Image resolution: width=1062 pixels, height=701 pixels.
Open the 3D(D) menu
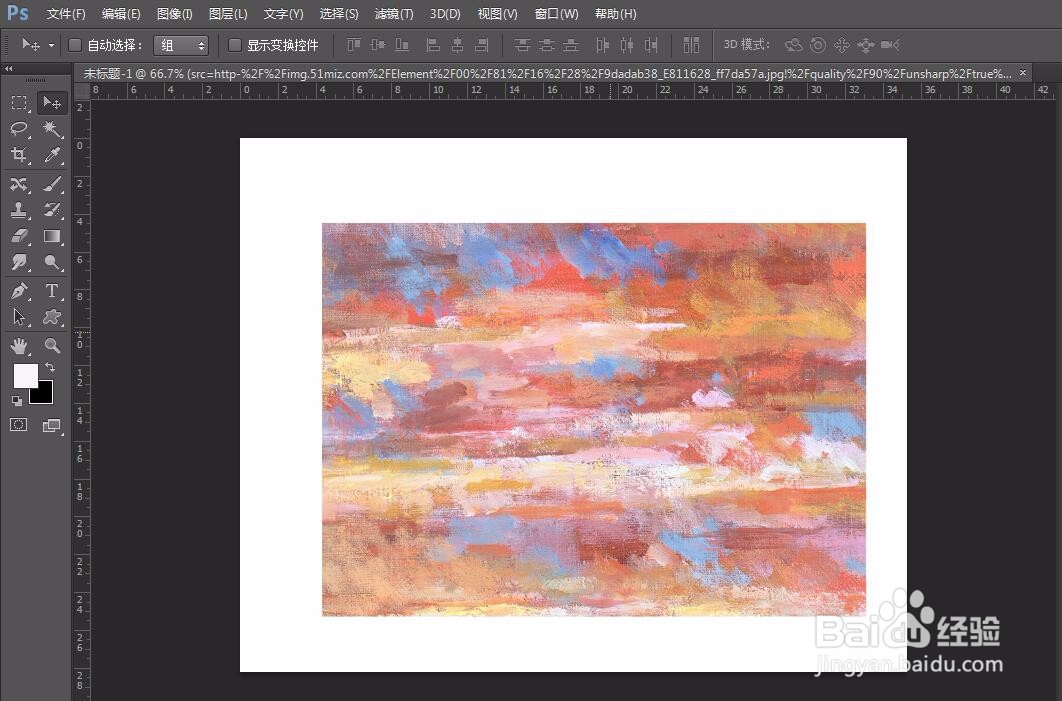(445, 14)
